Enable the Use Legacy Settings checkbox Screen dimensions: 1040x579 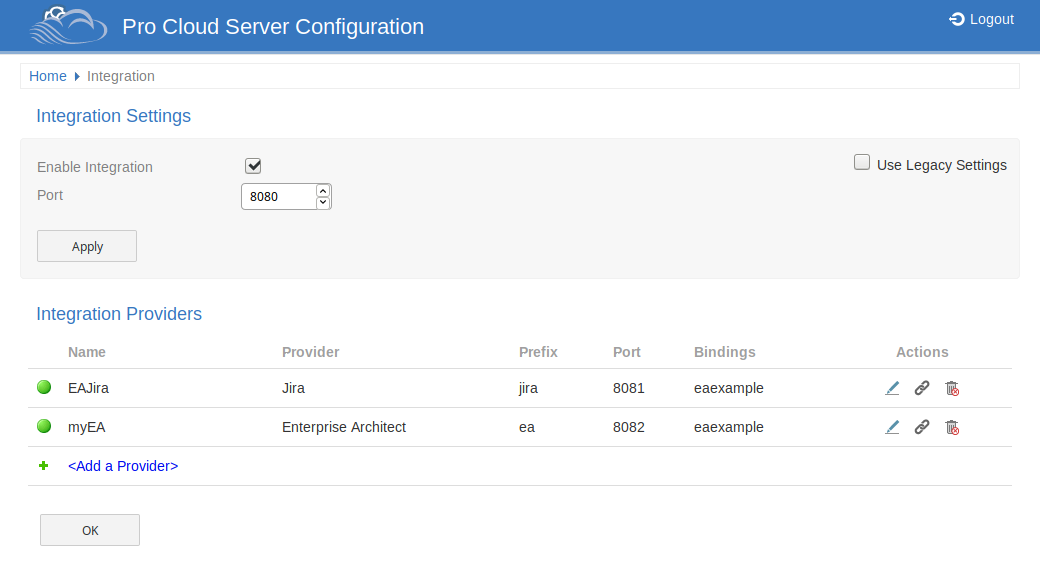[862, 163]
